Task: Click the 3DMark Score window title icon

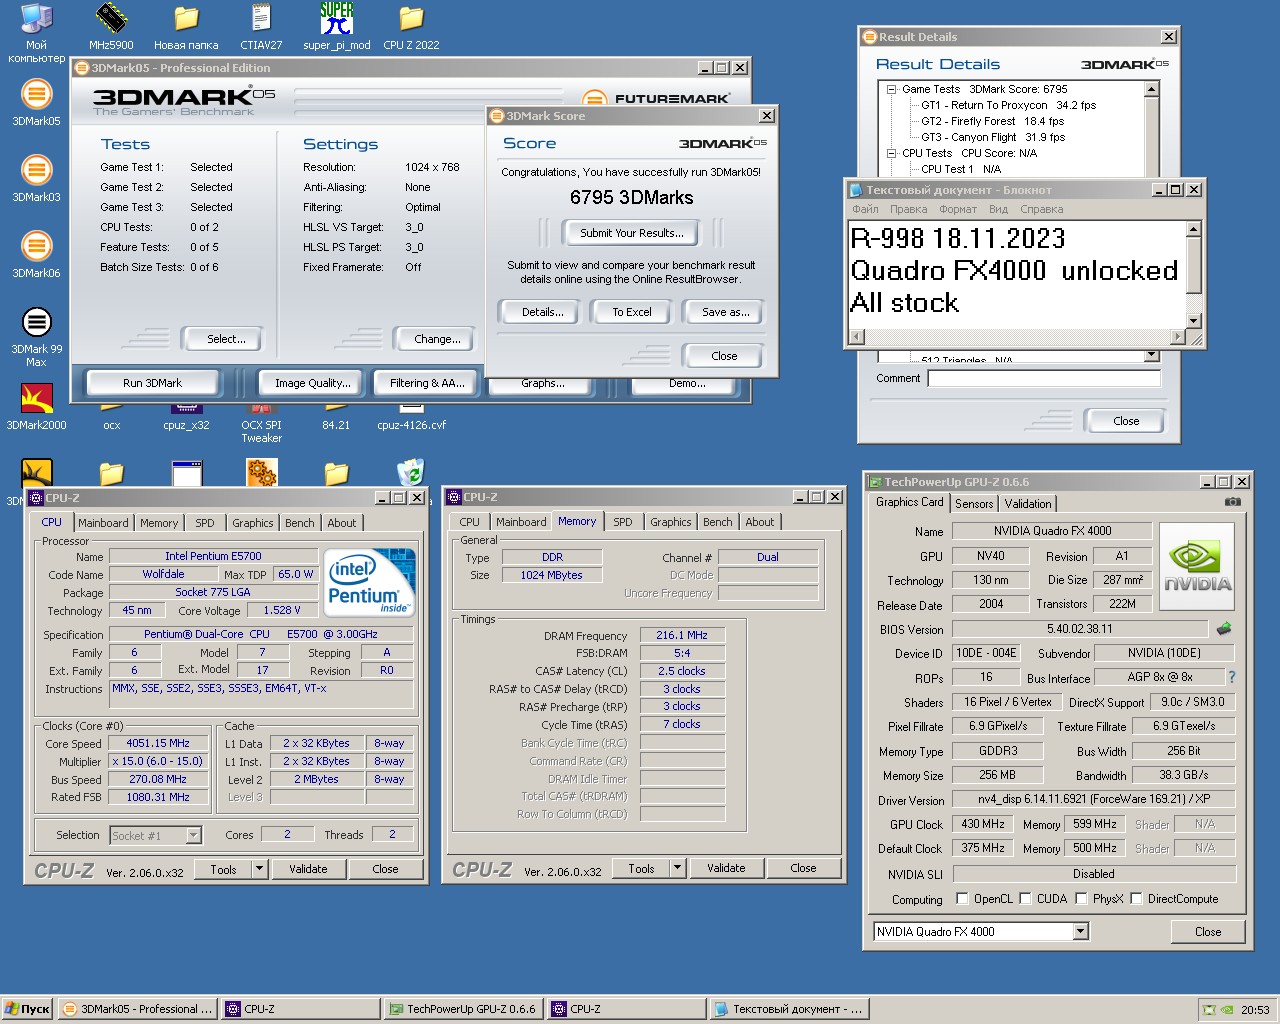Action: [497, 116]
